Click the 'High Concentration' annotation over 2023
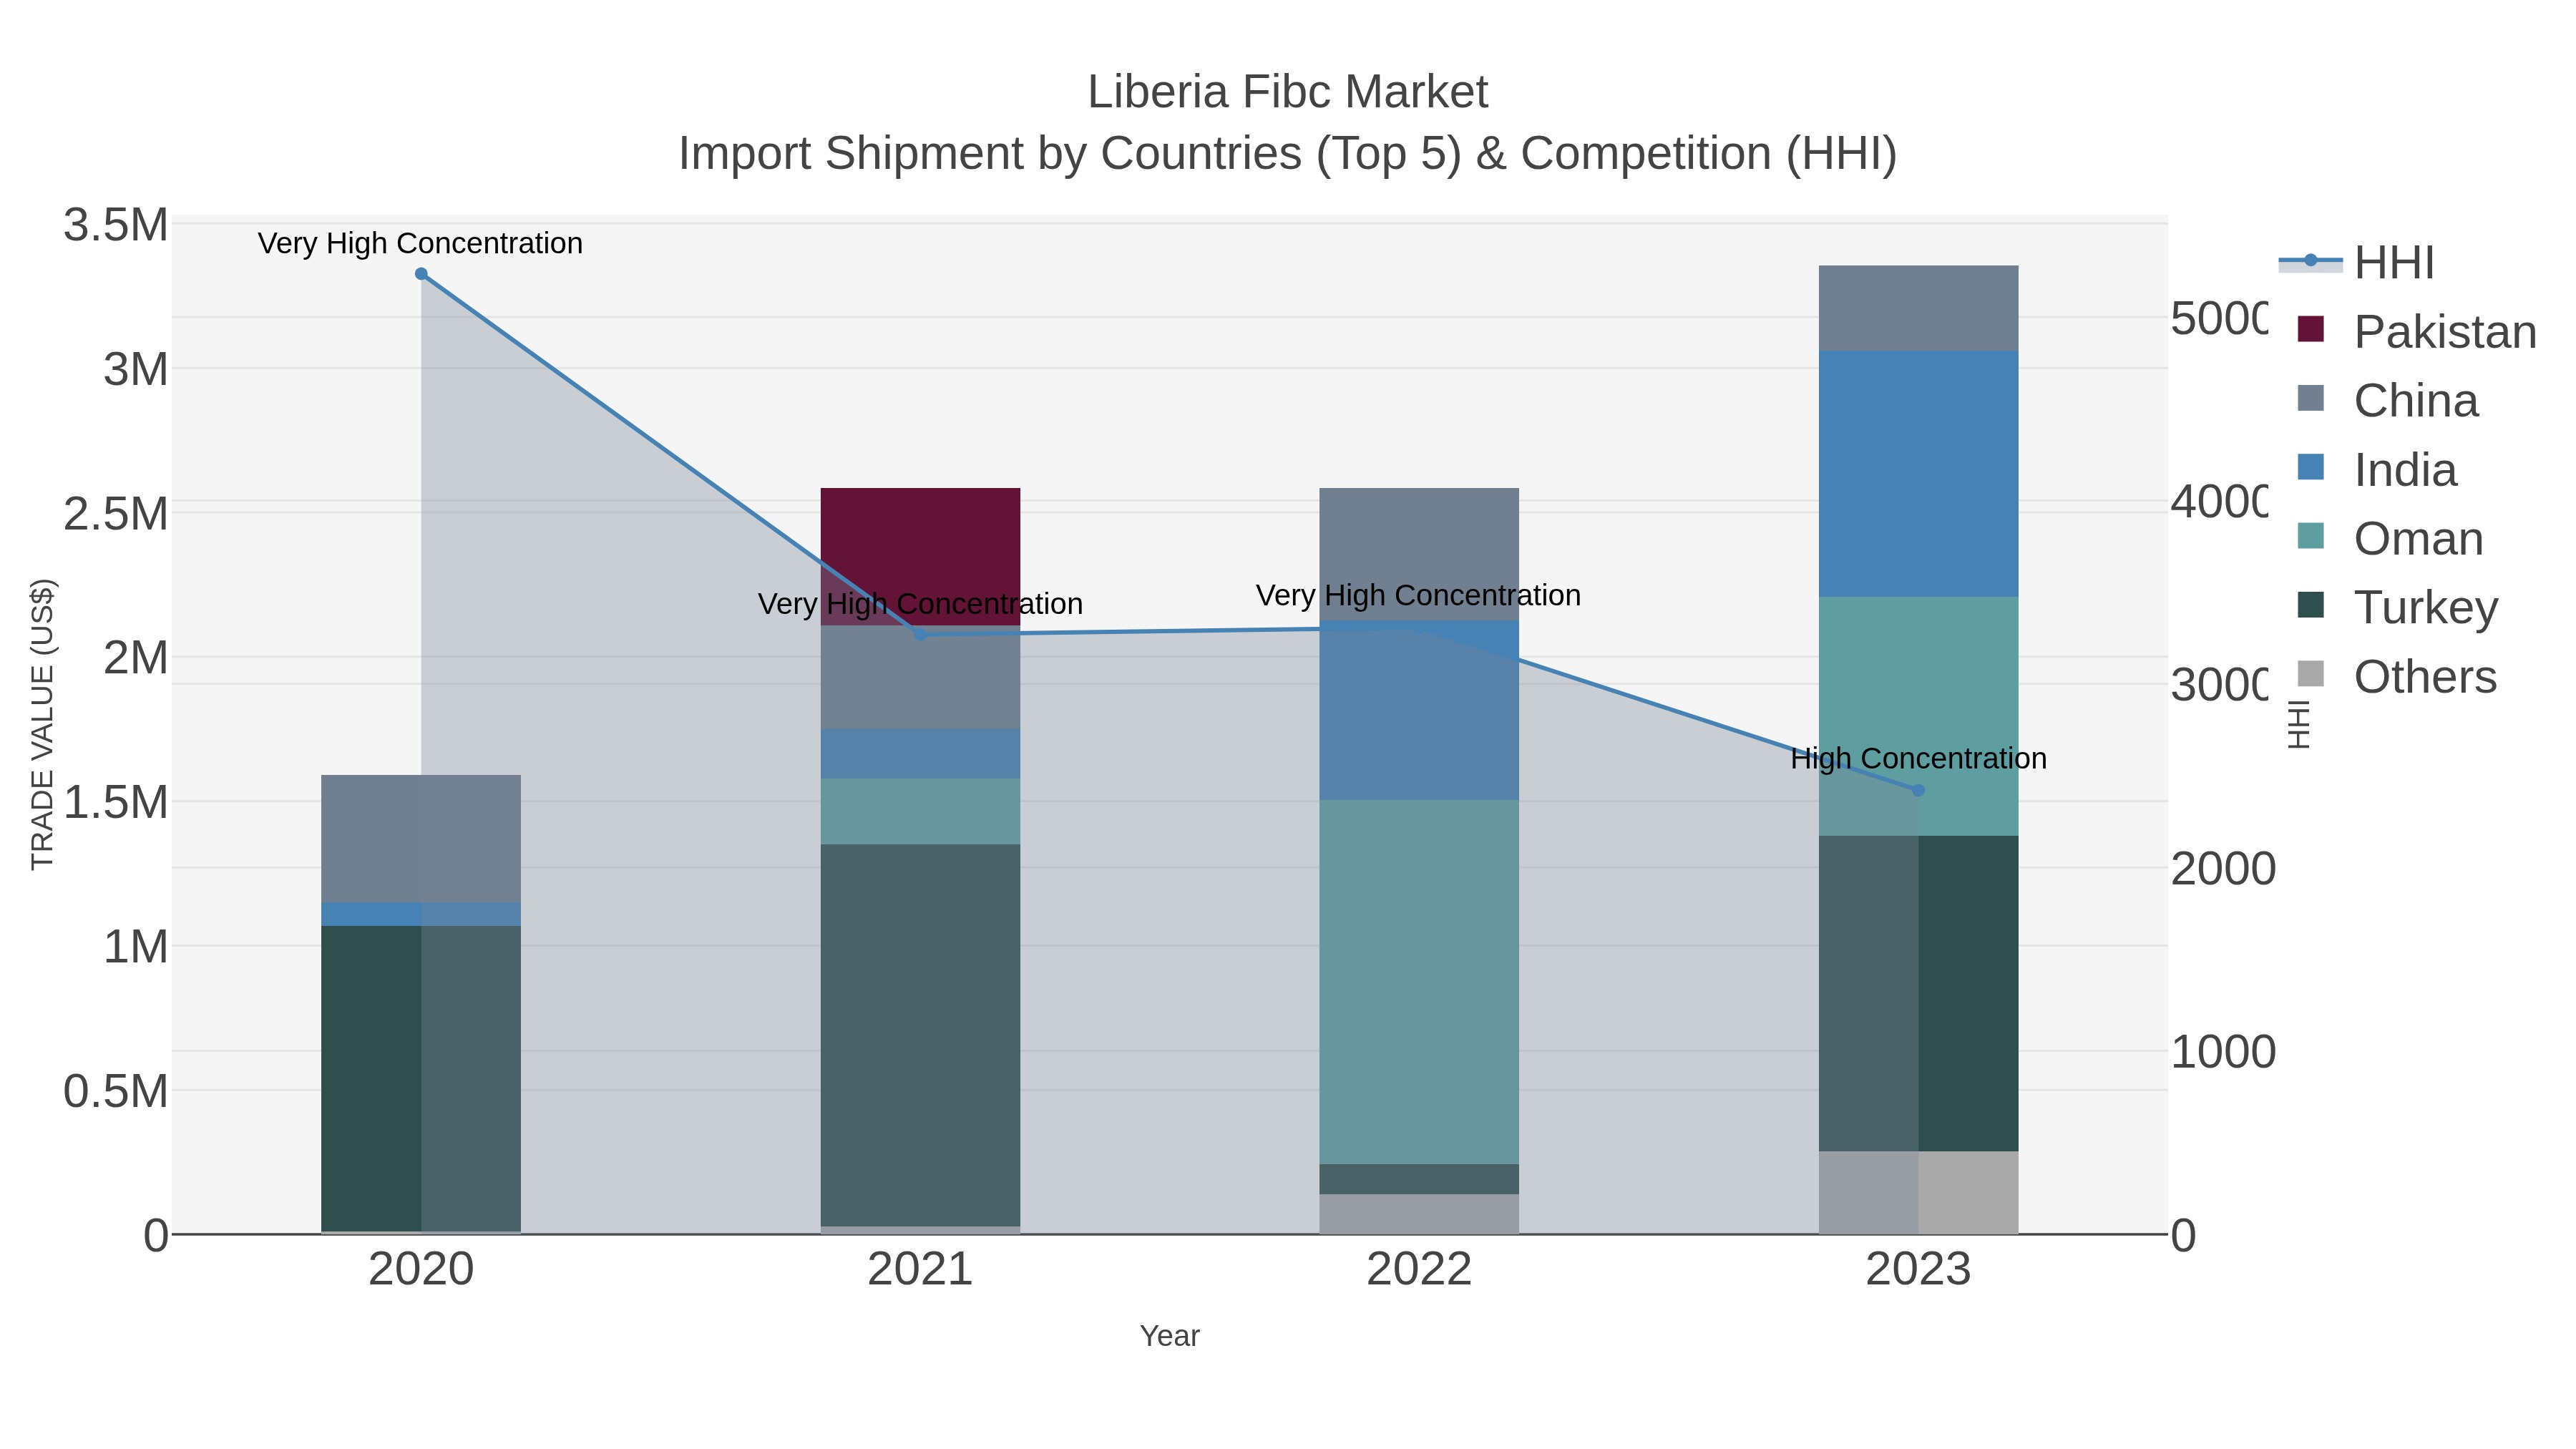The image size is (2576, 1449). pos(1918,758)
